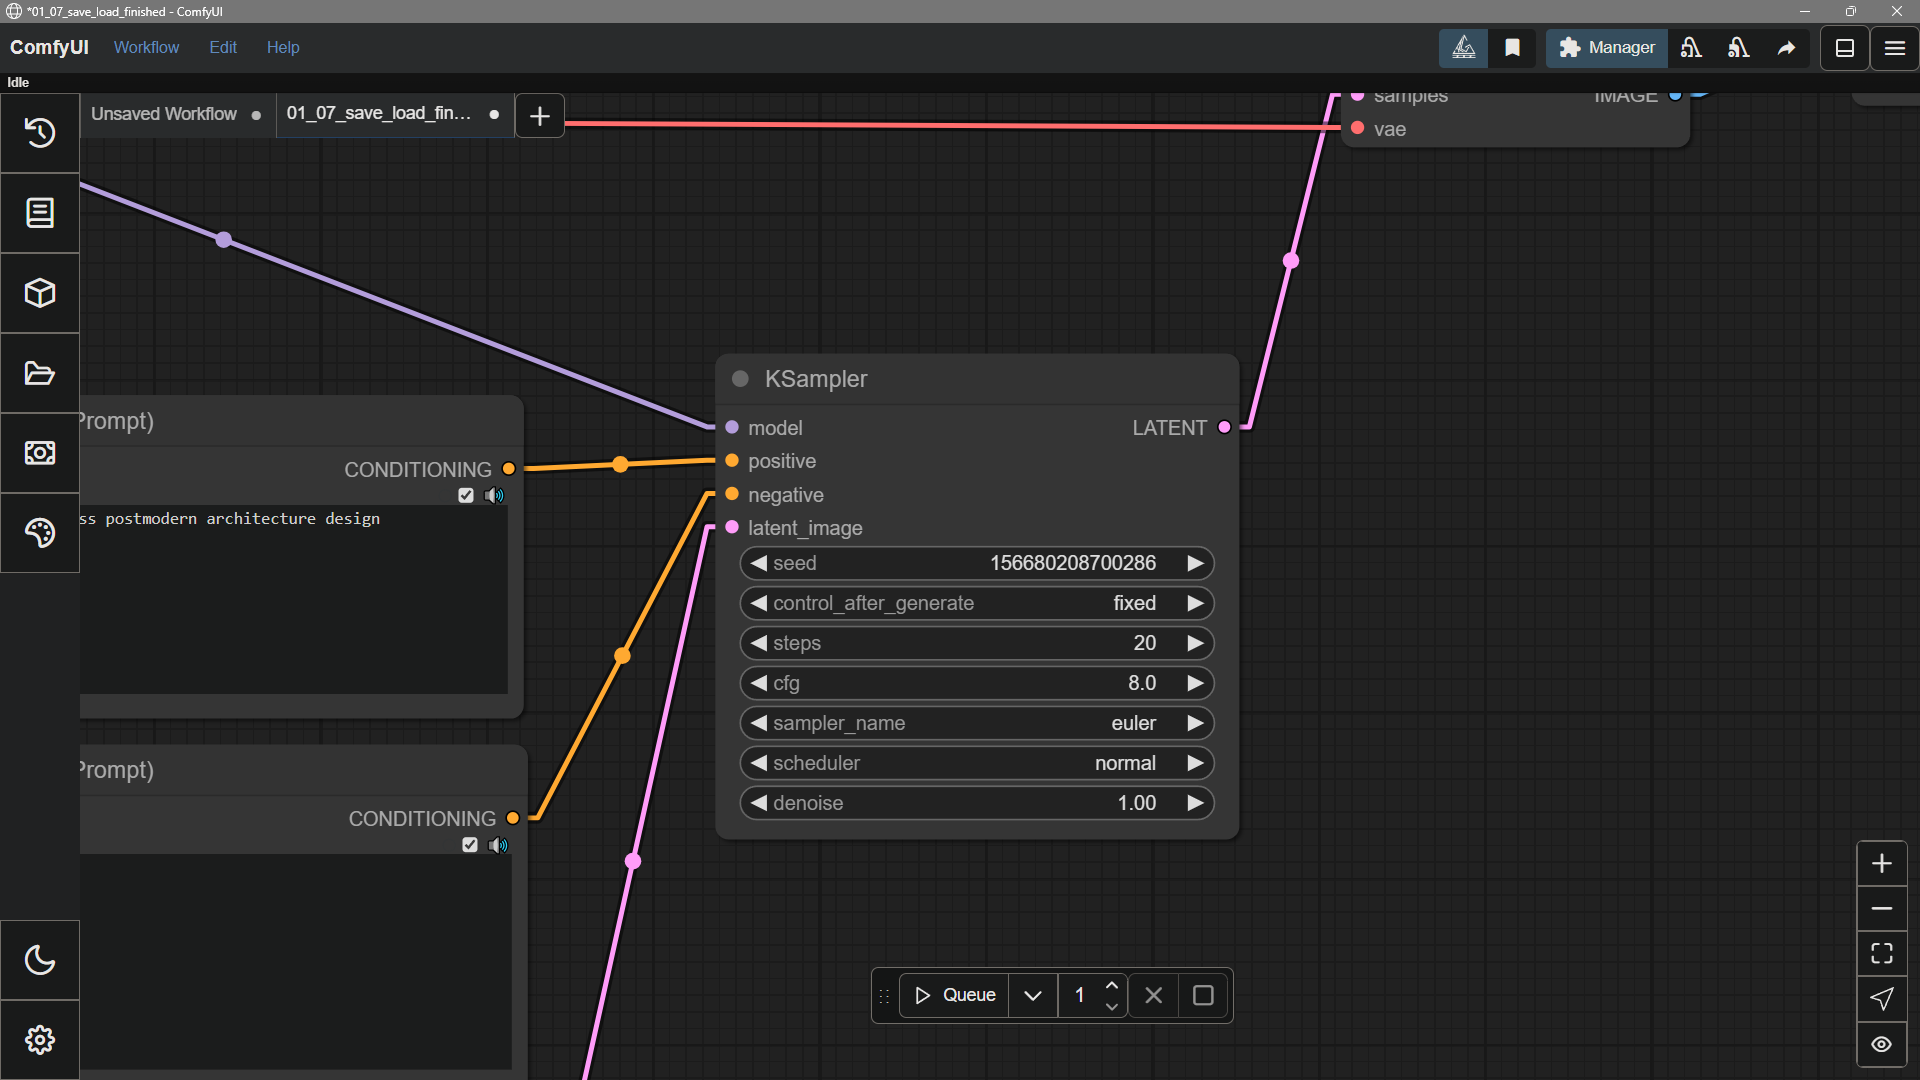
Task: Open the Manager panel
Action: 1606,47
